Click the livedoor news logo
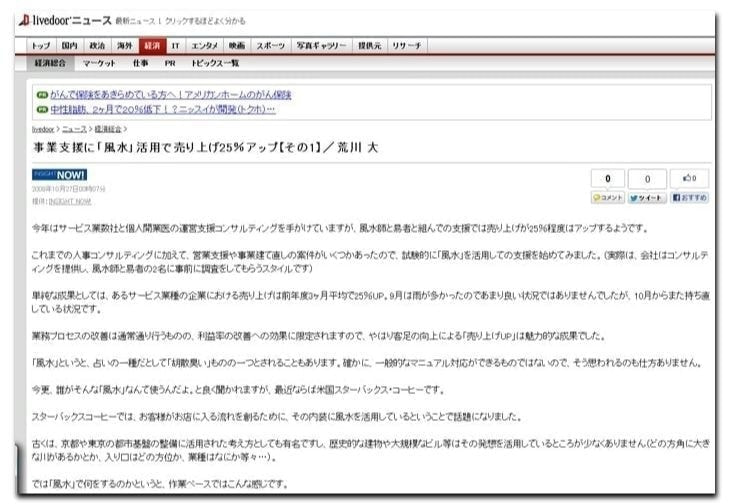 click(x=65, y=20)
